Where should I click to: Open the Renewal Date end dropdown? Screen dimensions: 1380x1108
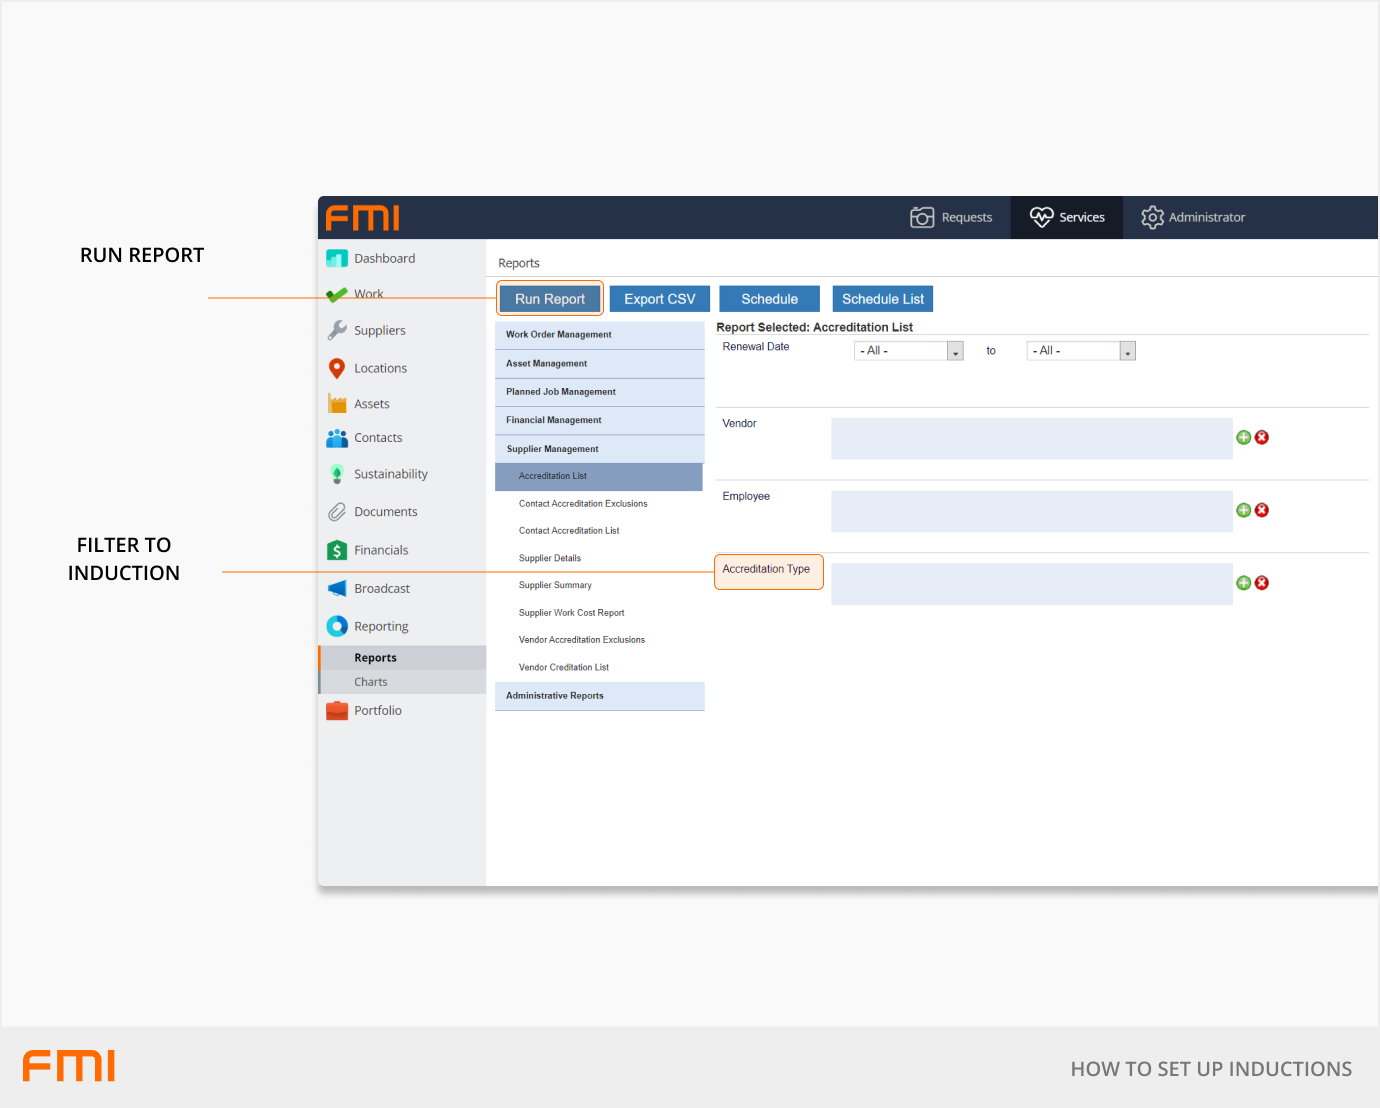pos(1127,351)
